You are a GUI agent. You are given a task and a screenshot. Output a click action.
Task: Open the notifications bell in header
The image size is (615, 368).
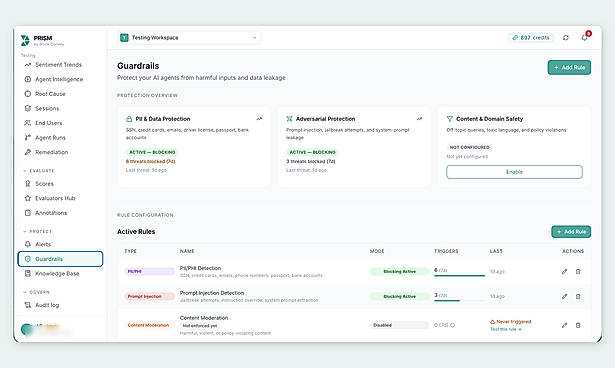(584, 38)
